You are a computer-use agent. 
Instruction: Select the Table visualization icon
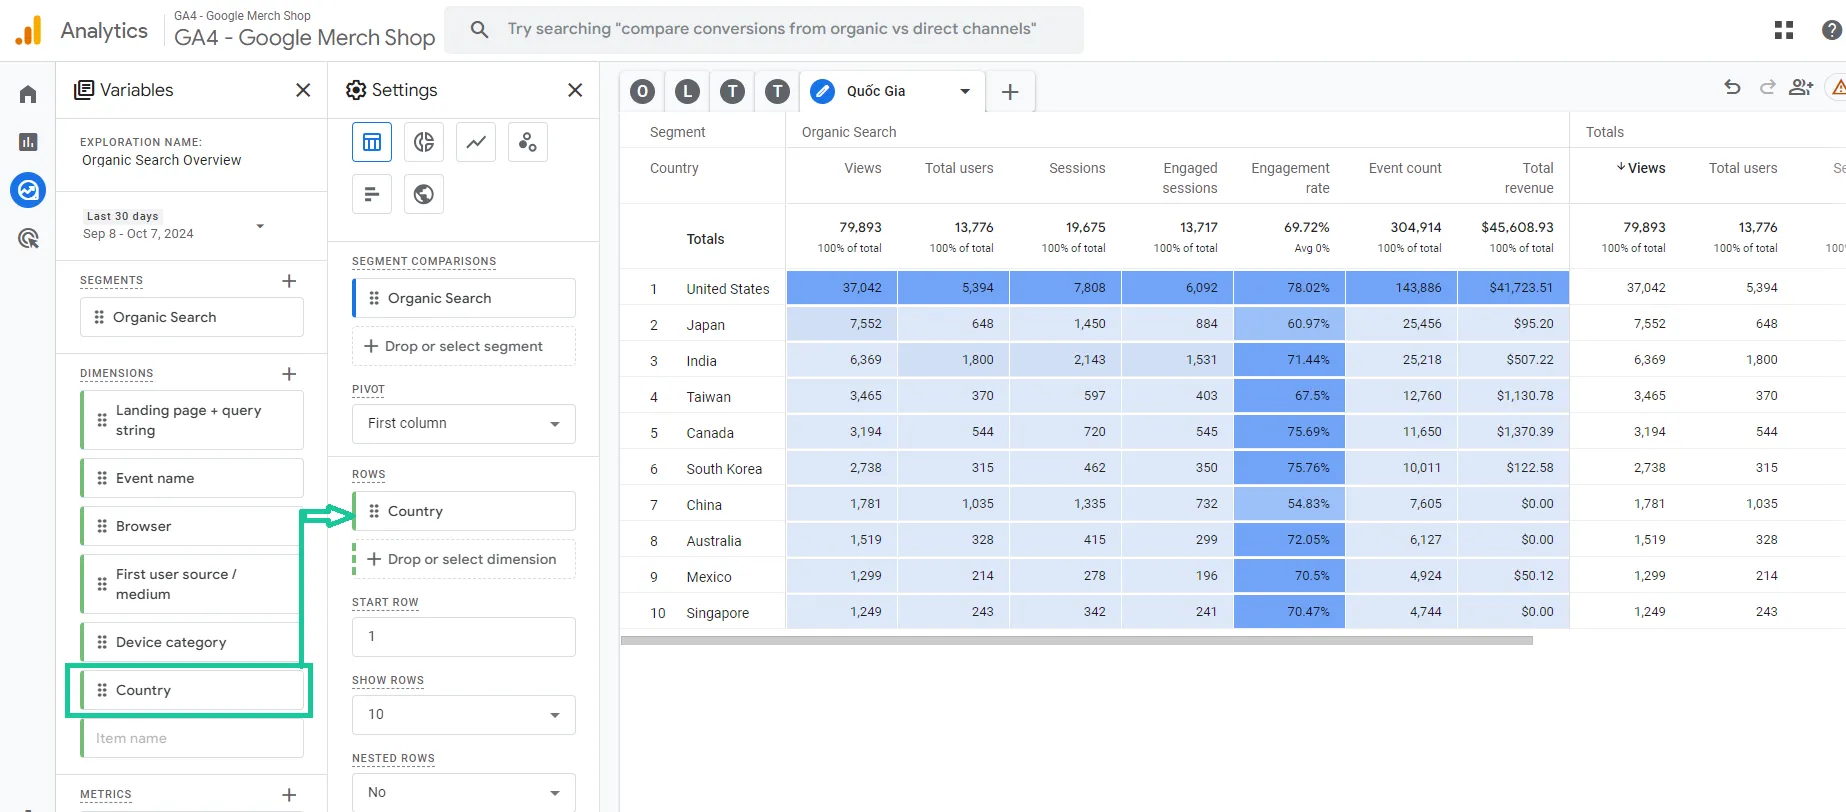[x=372, y=142]
